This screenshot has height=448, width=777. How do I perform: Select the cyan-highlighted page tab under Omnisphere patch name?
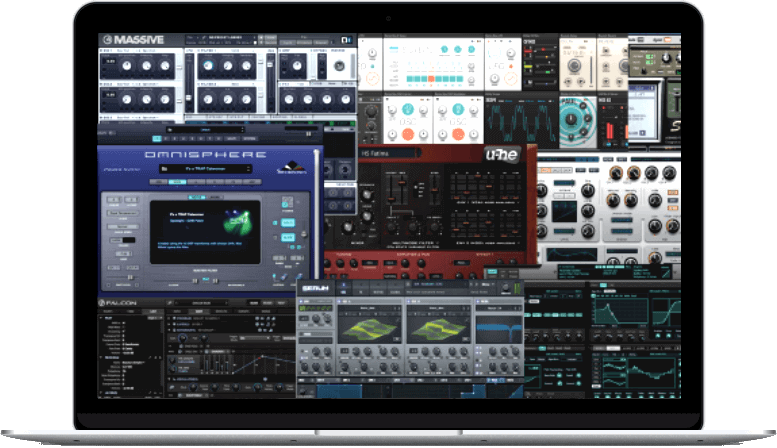(177, 182)
